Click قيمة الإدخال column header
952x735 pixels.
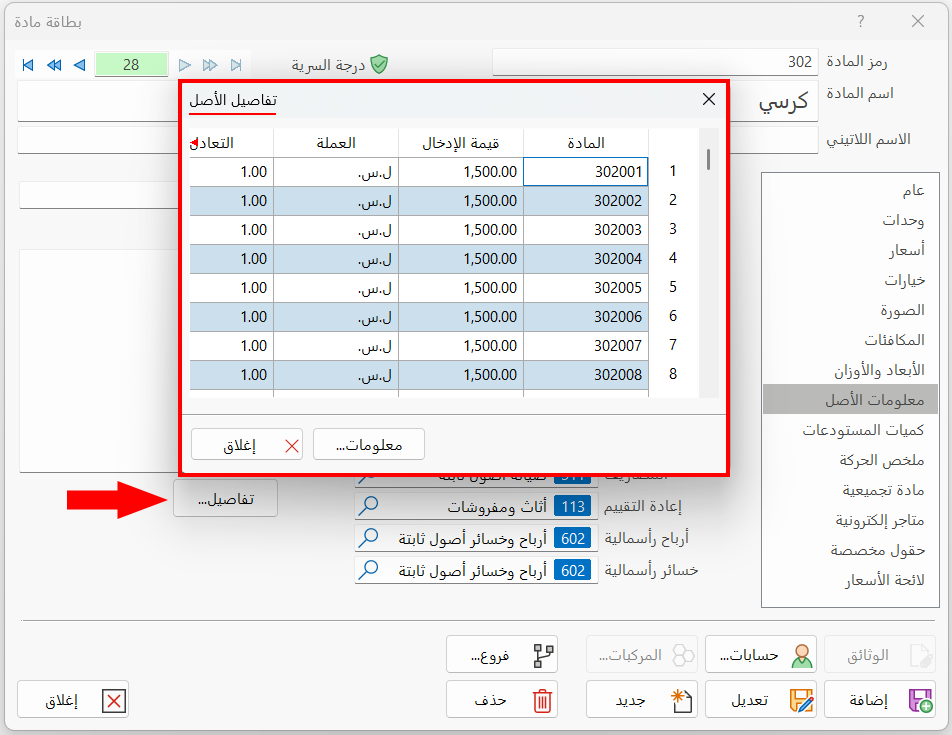[x=461, y=143]
